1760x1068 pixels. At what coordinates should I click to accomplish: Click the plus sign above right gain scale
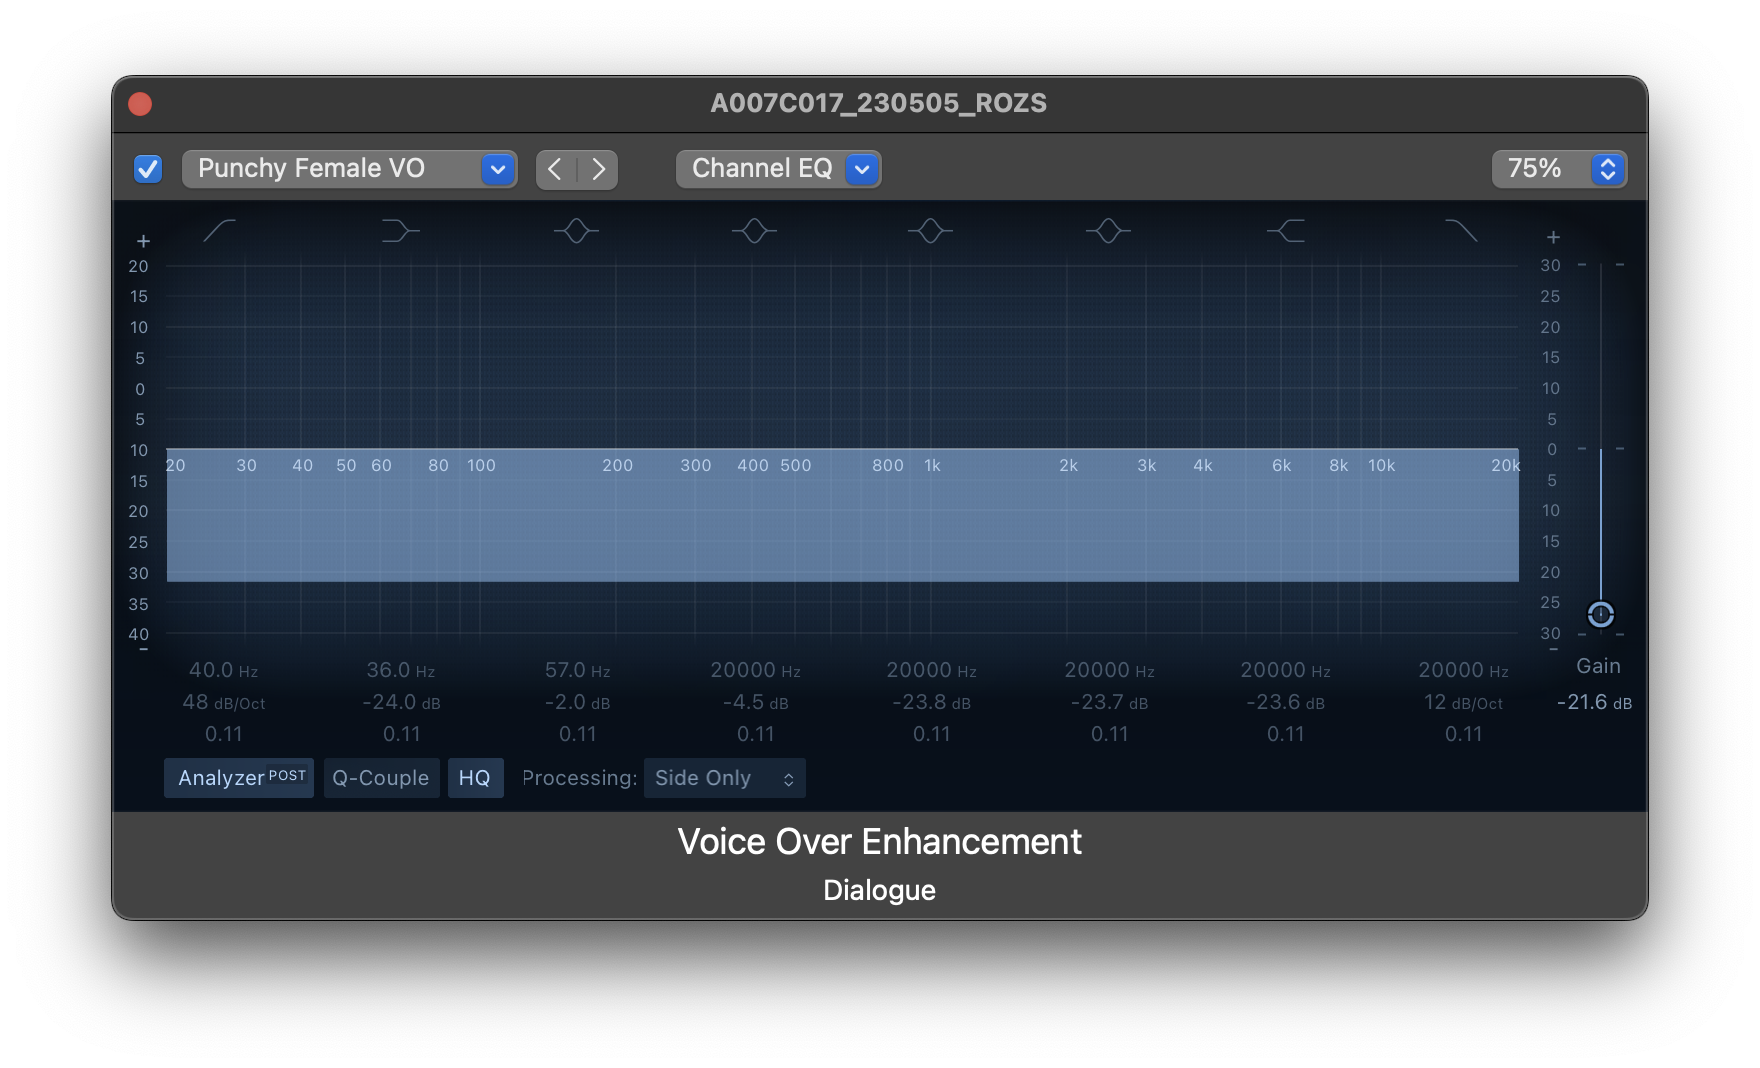[1553, 237]
